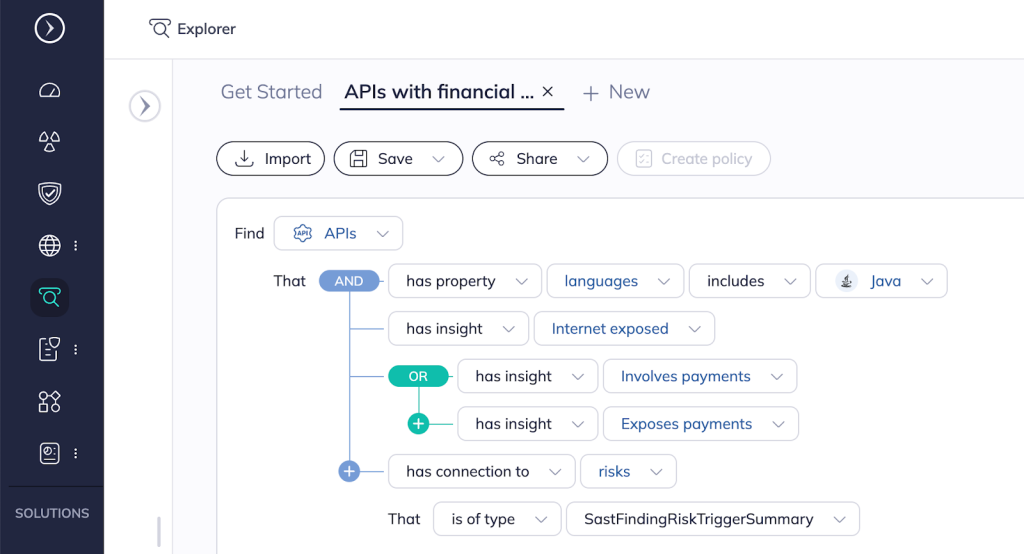Open the clipboard shield icon in sidebar

coord(49,349)
